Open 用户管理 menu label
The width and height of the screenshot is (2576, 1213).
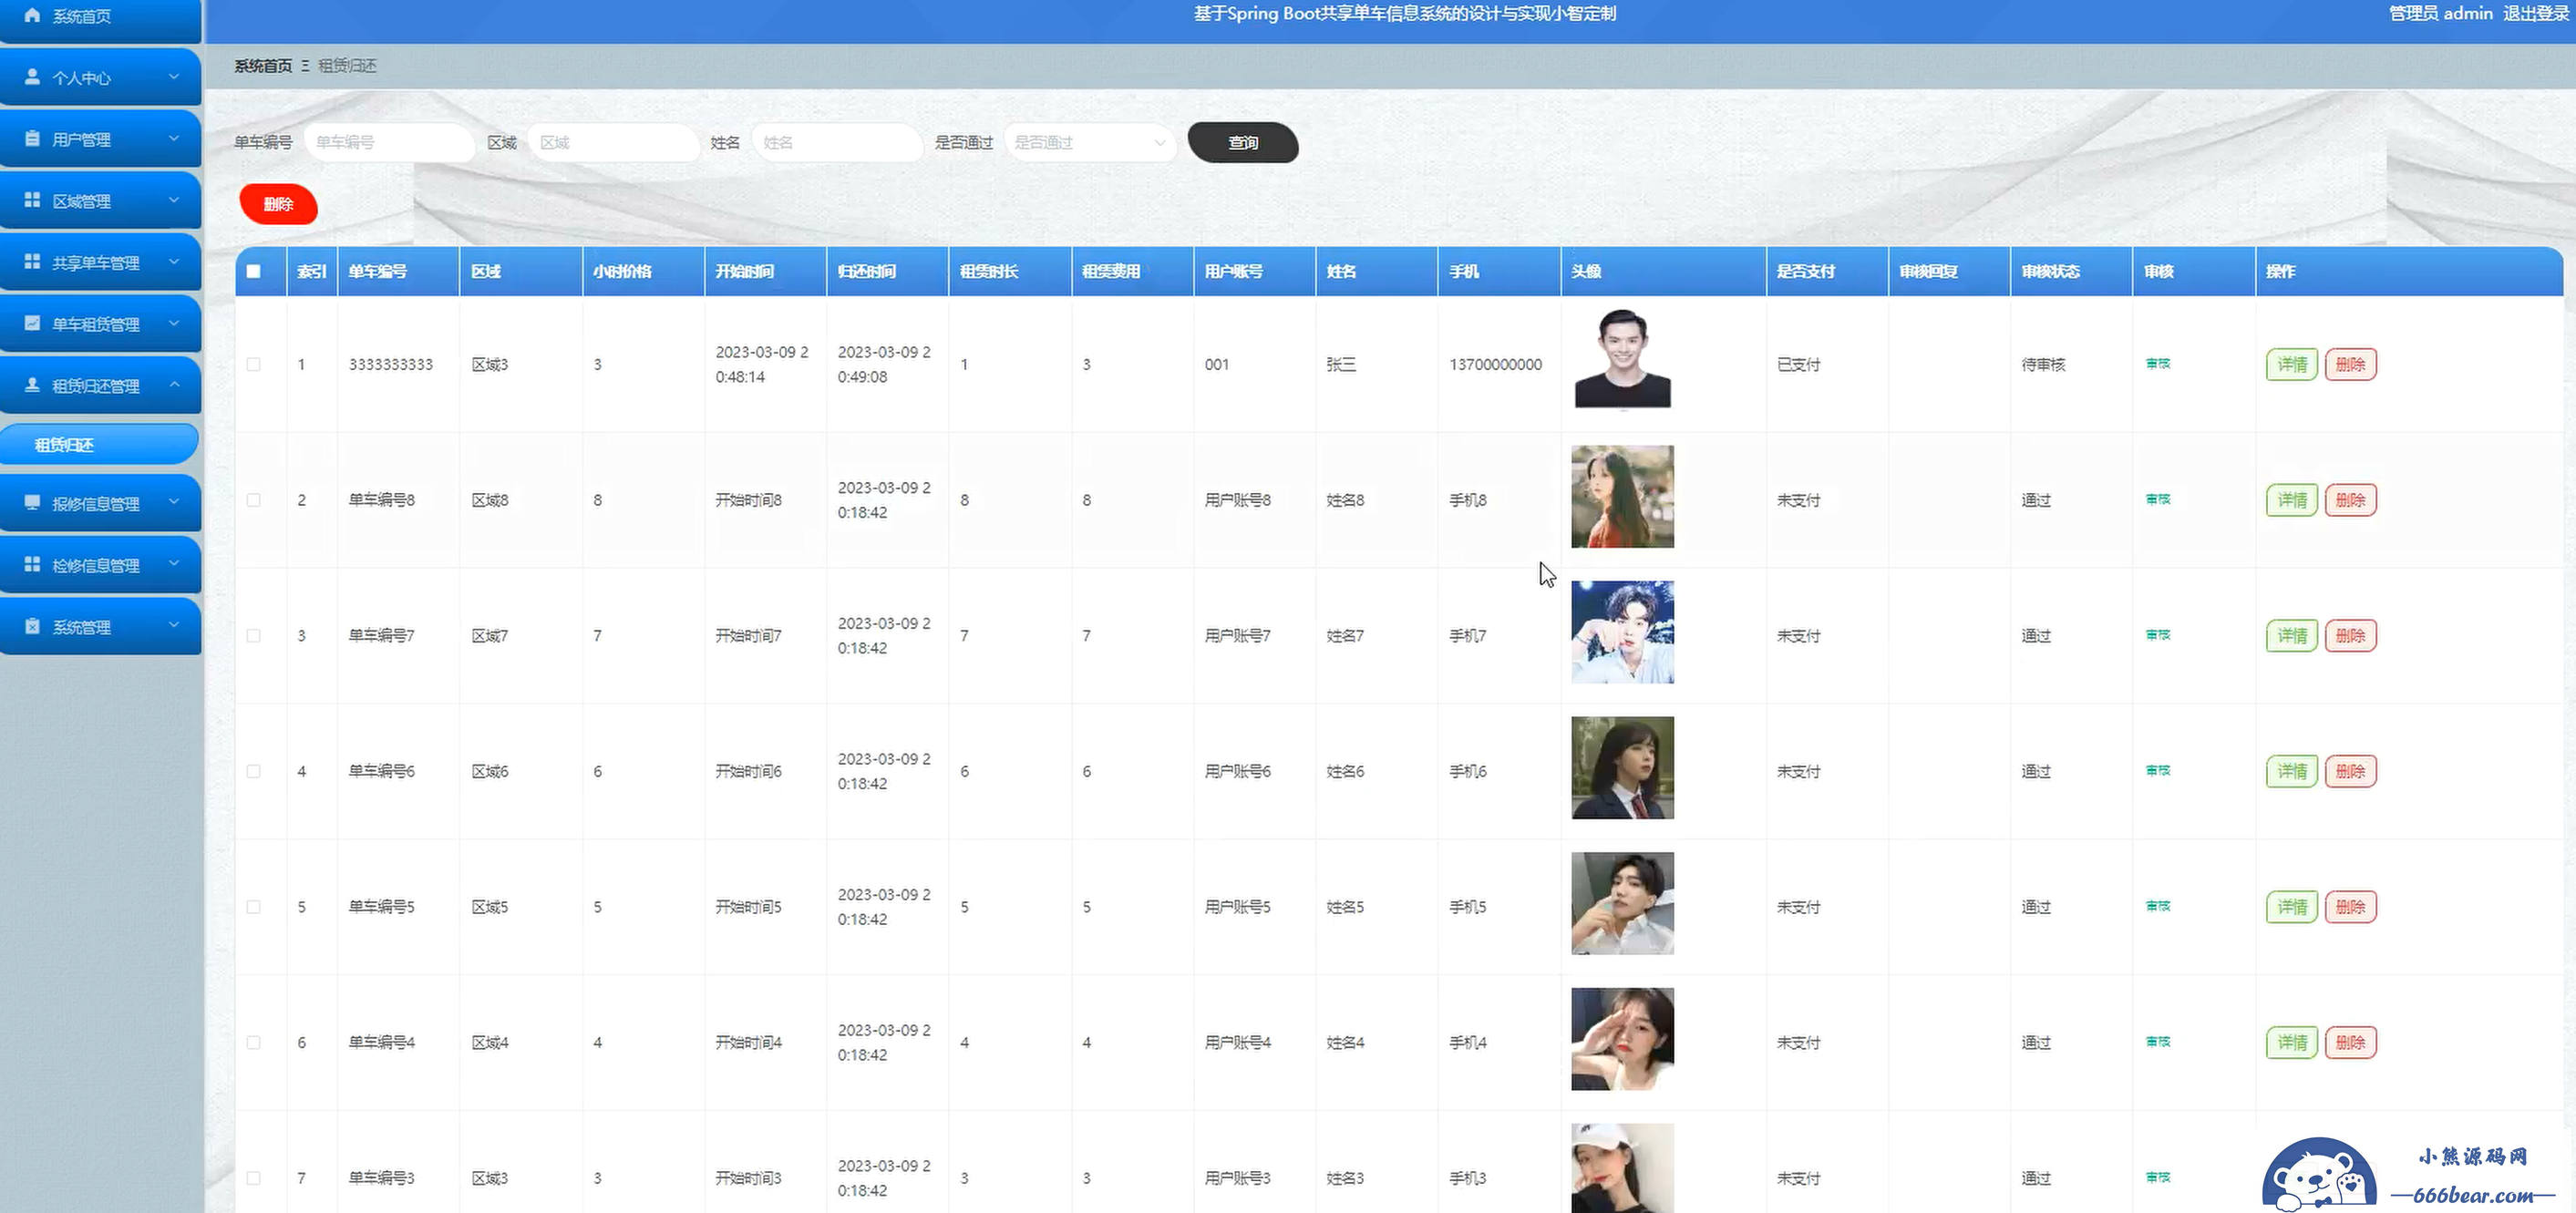(82, 140)
